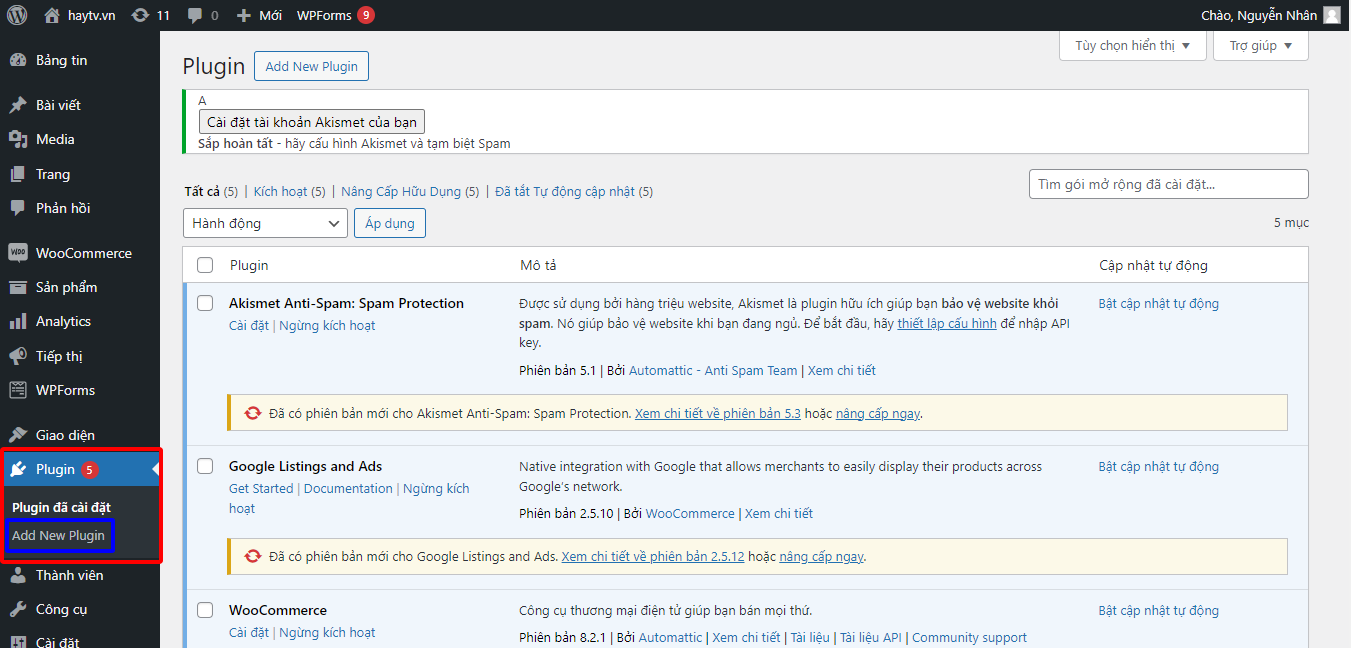The width and height of the screenshot is (1351, 648).
Task: Filter by Đã tắt Tự động cập nhật
Action: click(565, 191)
